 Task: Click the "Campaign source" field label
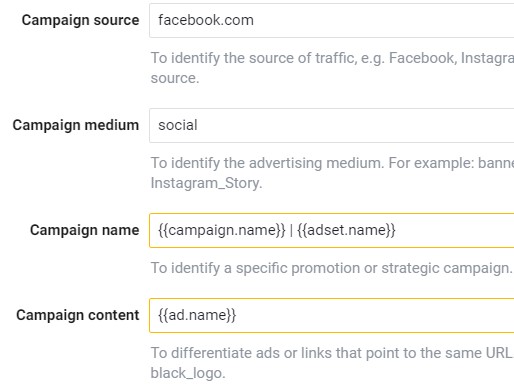pyautogui.click(x=80, y=20)
